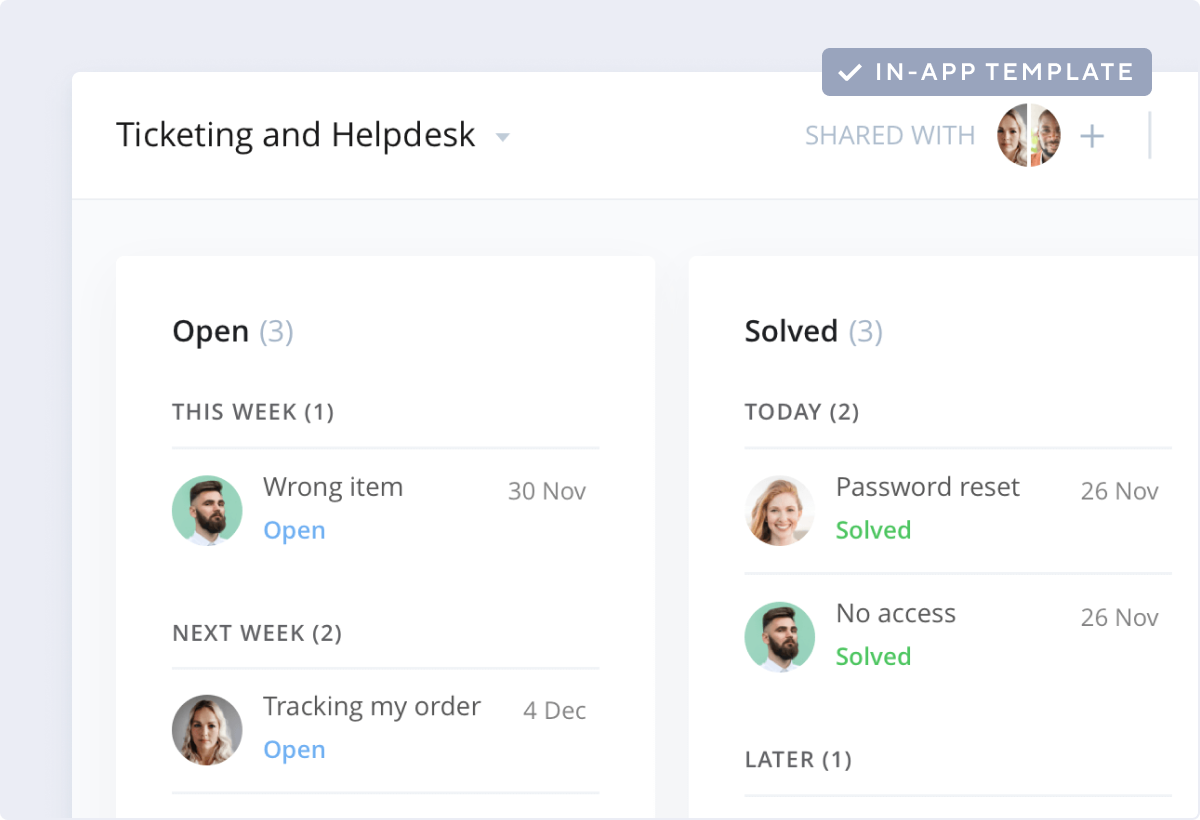Collapse the THIS WEEK (1) group header

click(253, 412)
